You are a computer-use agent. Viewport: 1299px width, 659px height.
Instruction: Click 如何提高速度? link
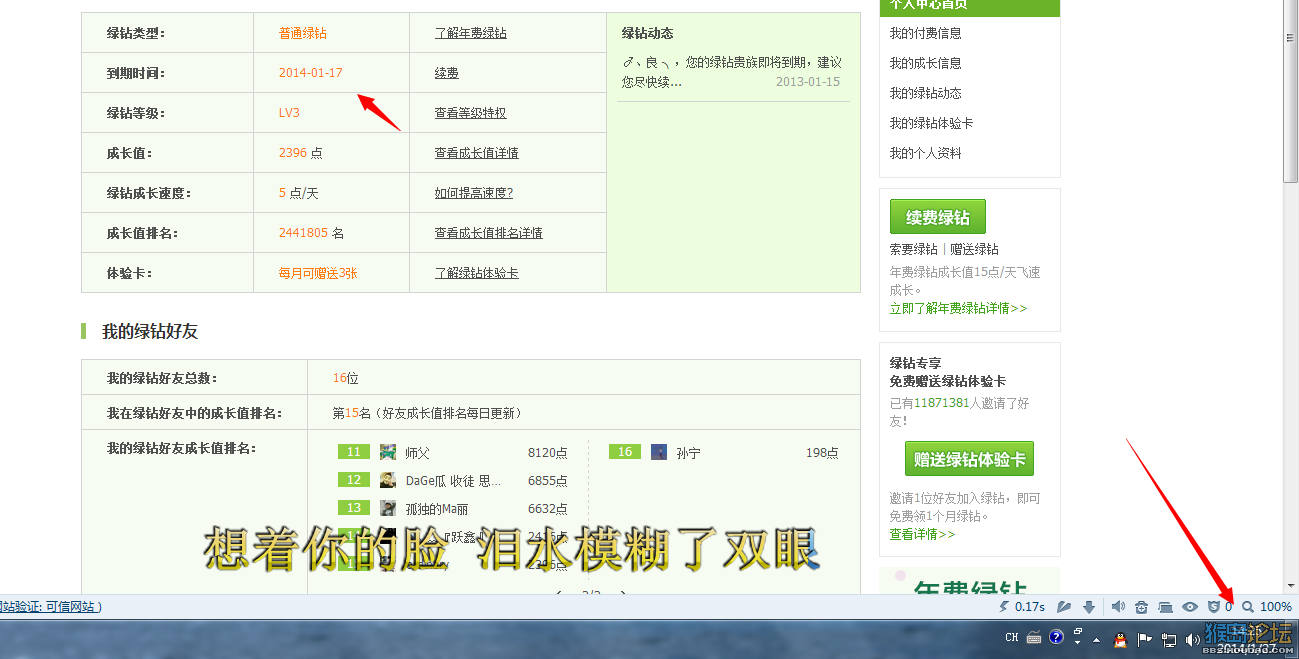474,193
